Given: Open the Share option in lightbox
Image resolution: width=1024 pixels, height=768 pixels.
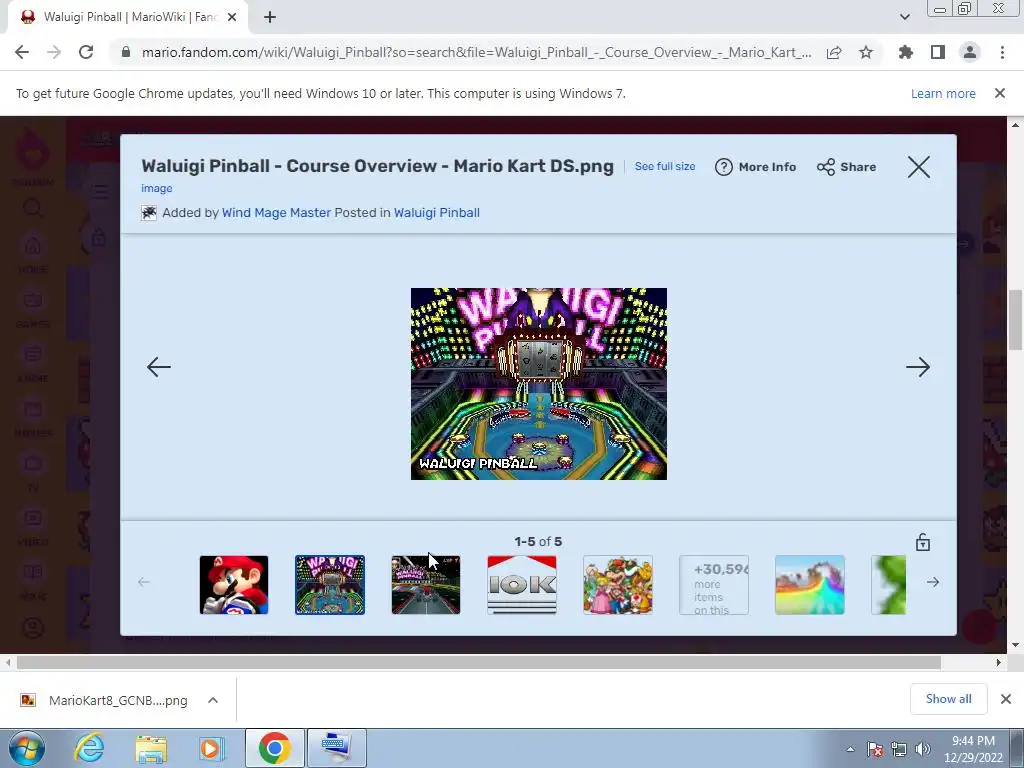Looking at the screenshot, I should (x=846, y=167).
